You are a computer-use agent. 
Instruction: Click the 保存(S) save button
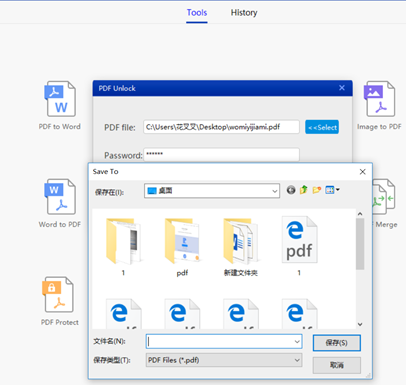point(337,343)
